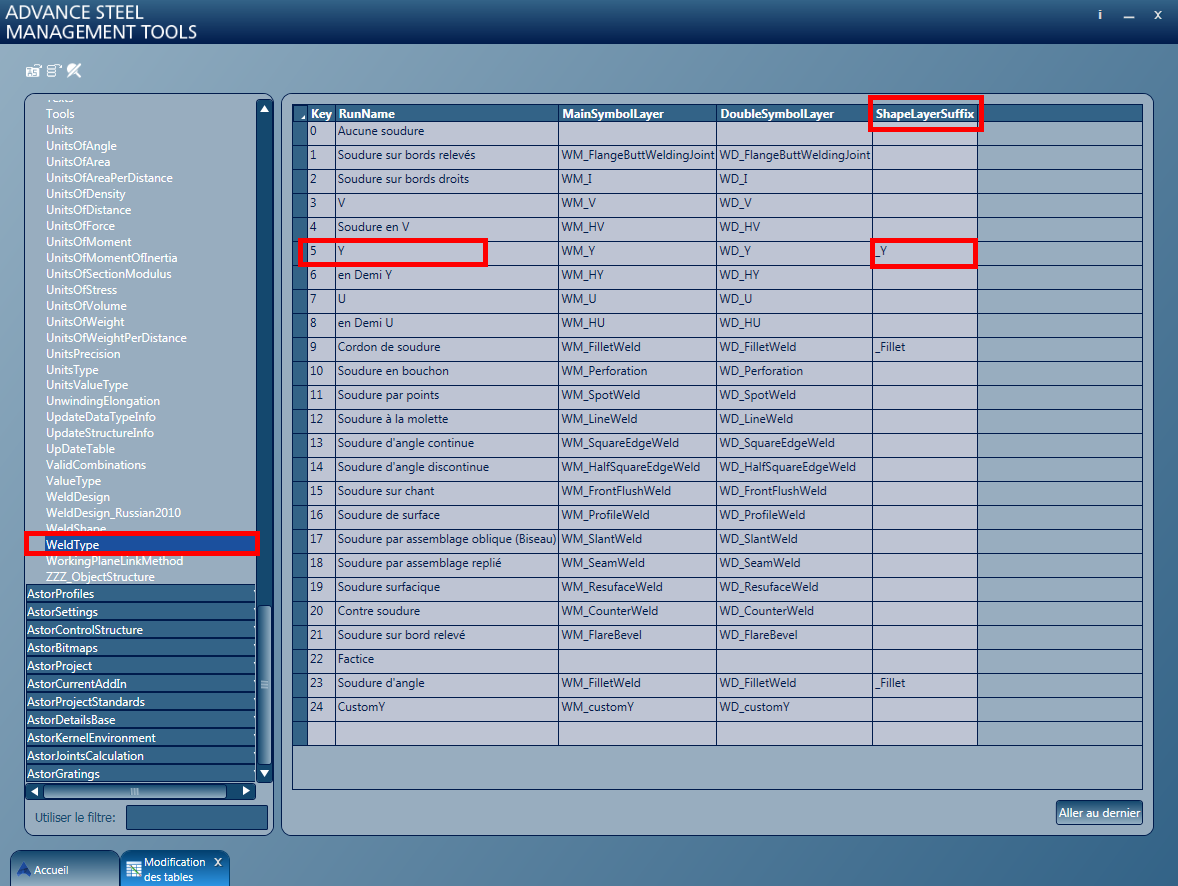Click the Aller au dernier button

tap(1099, 812)
